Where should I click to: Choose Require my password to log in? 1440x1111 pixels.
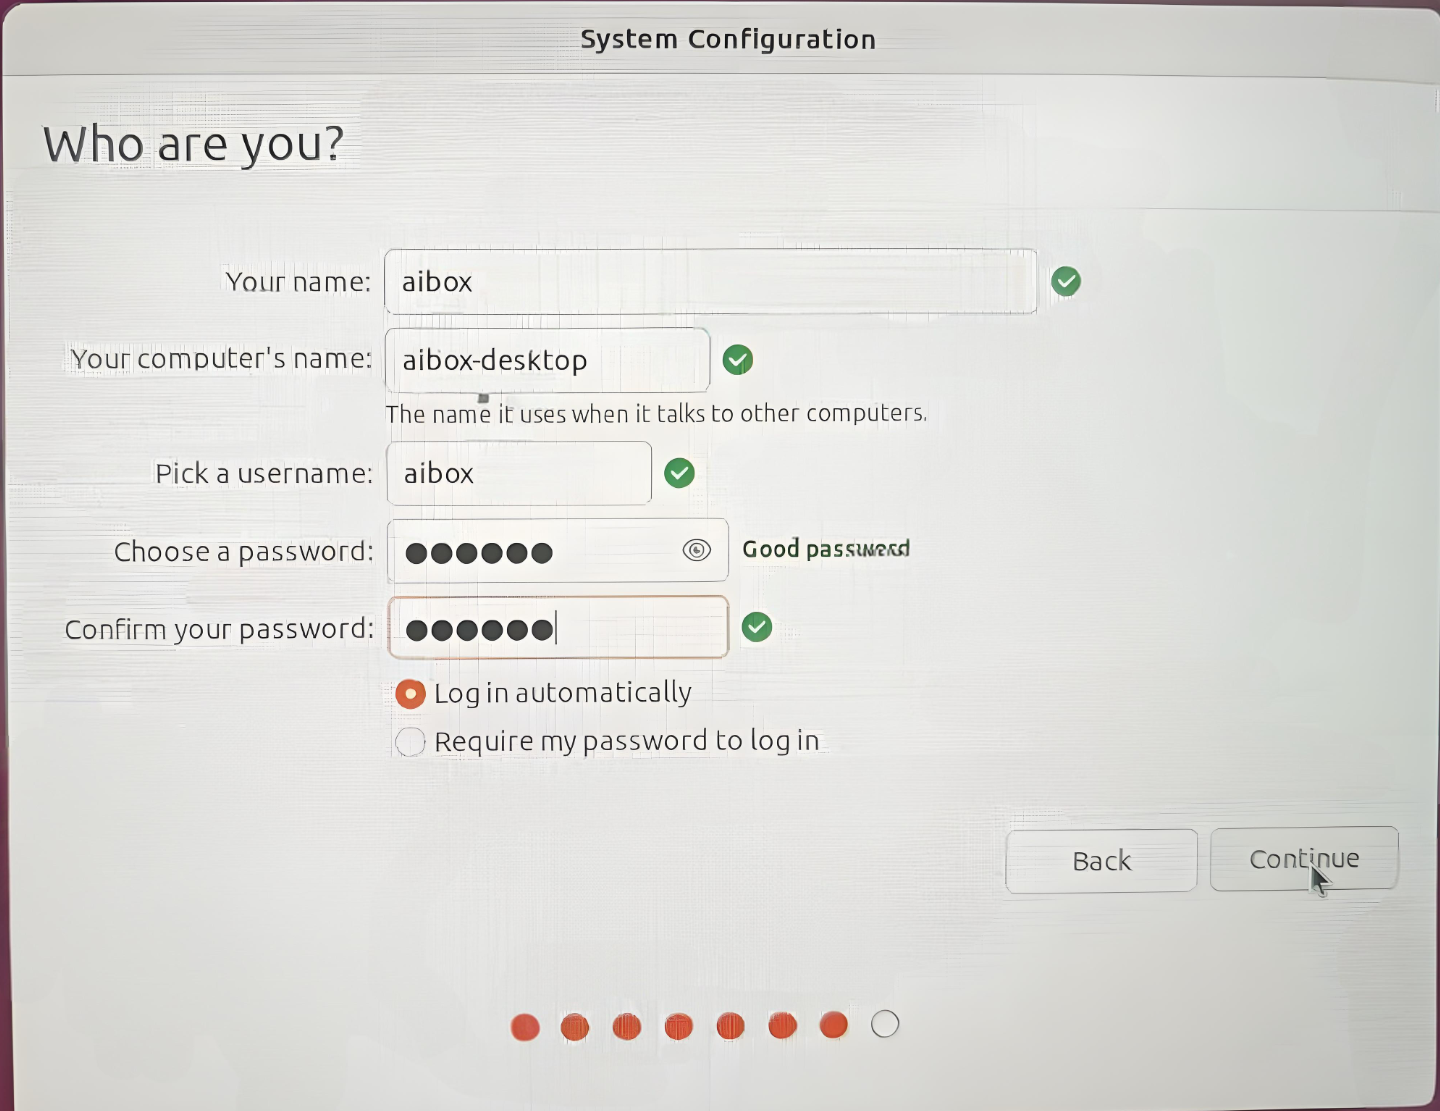click(x=411, y=742)
